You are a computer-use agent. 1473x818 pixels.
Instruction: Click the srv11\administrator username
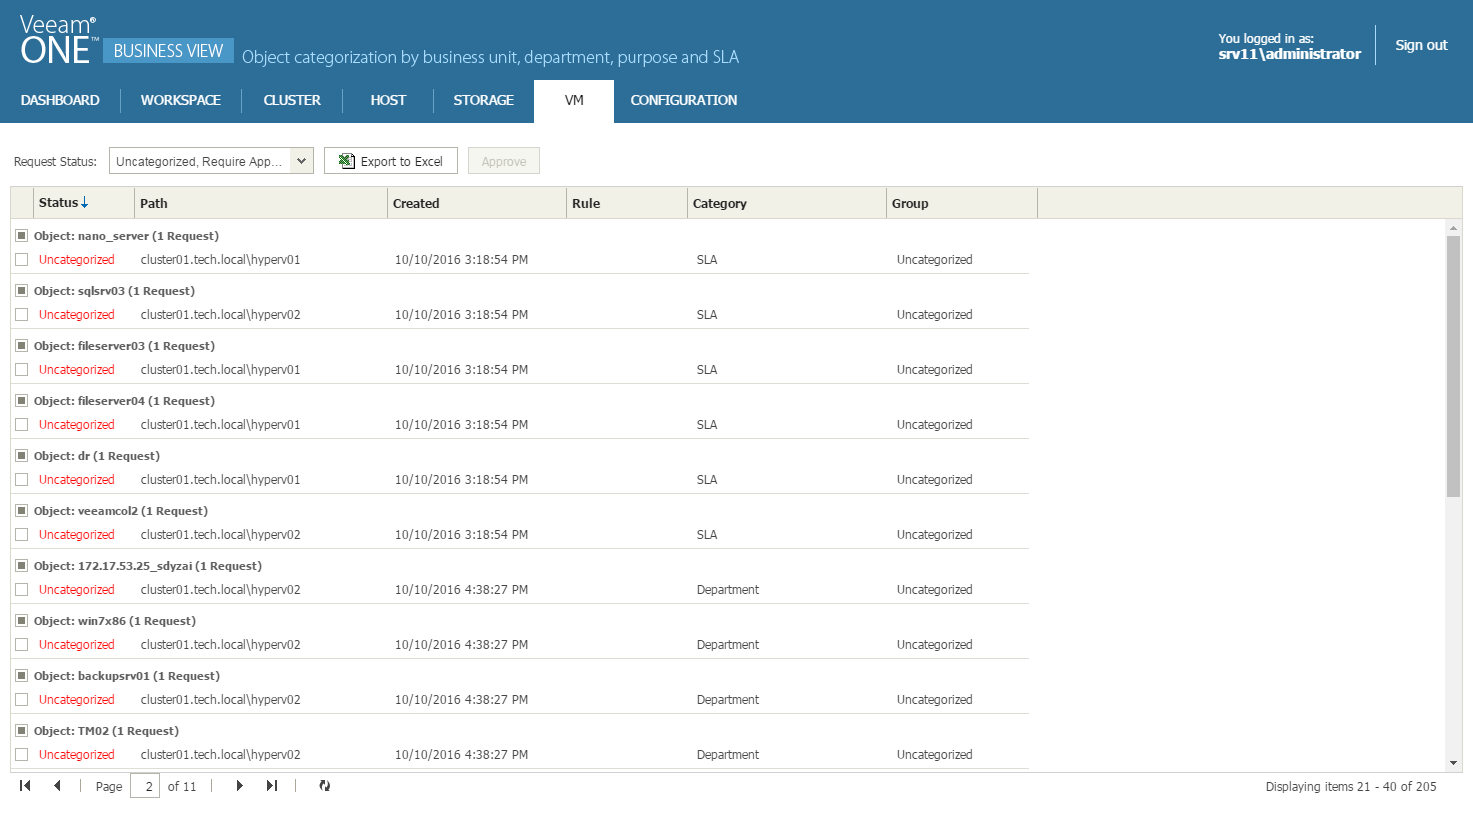1289,54
